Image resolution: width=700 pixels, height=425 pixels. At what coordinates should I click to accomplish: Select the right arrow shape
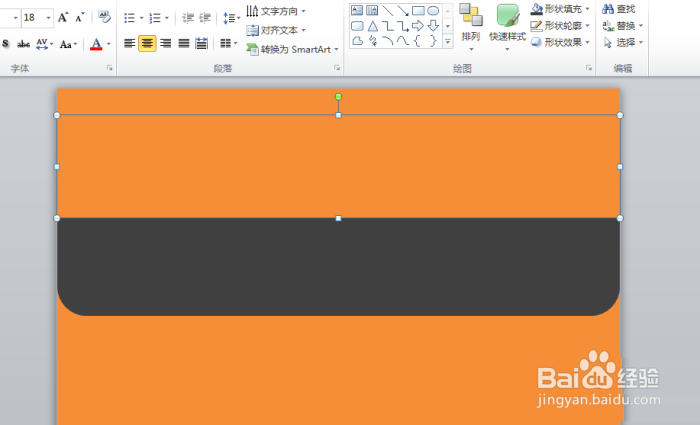(418, 26)
